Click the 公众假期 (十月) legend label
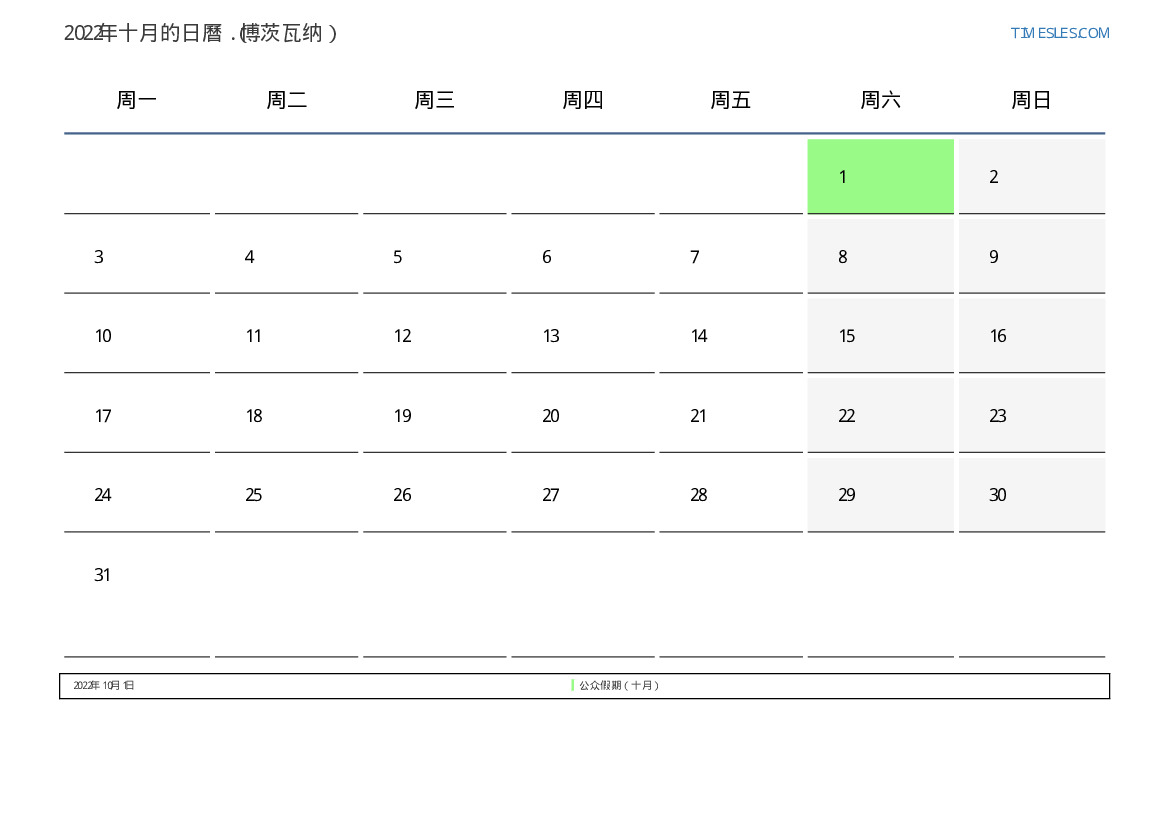Image resolution: width=1169 pixels, height=827 pixels. 618,686
